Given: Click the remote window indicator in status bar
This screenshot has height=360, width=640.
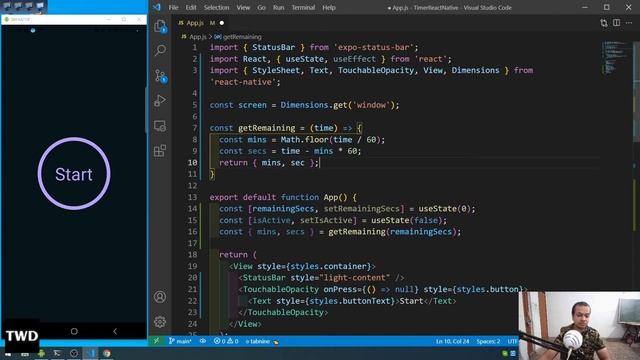Looking at the screenshot, I should coord(156,341).
